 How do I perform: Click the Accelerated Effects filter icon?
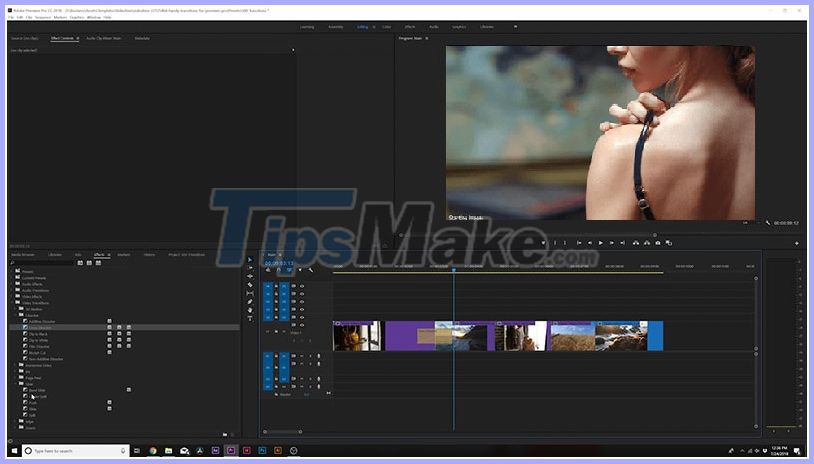tap(80, 263)
